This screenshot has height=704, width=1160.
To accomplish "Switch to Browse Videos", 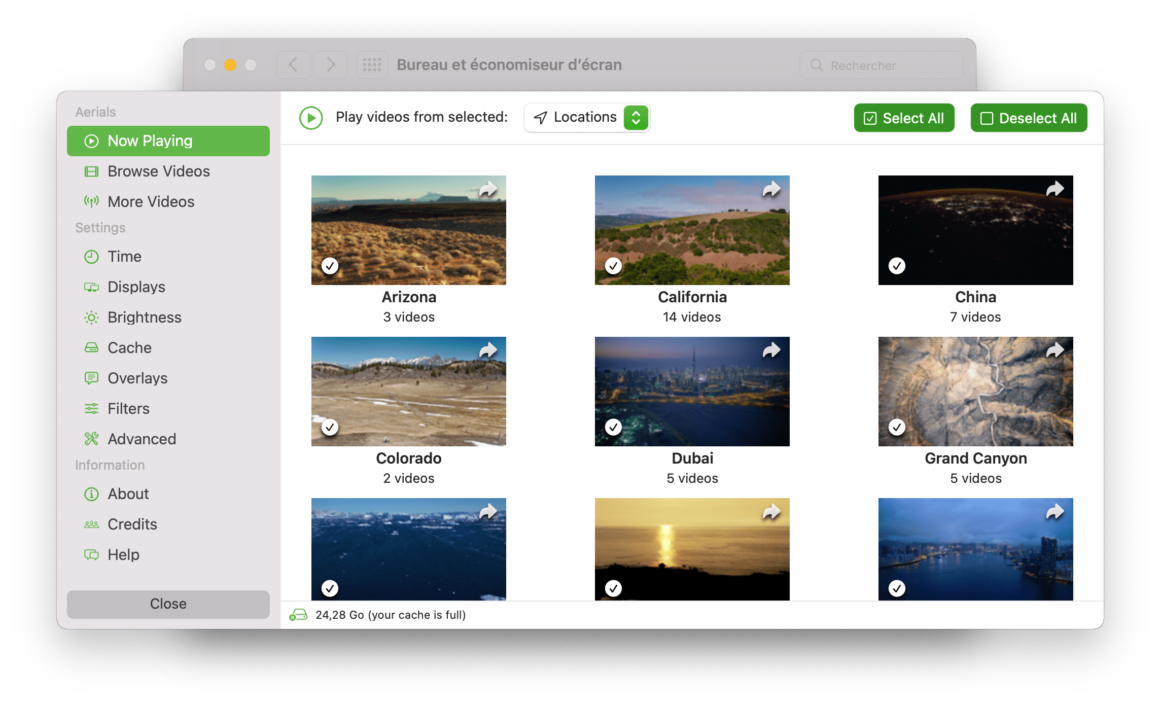I will (x=156, y=171).
